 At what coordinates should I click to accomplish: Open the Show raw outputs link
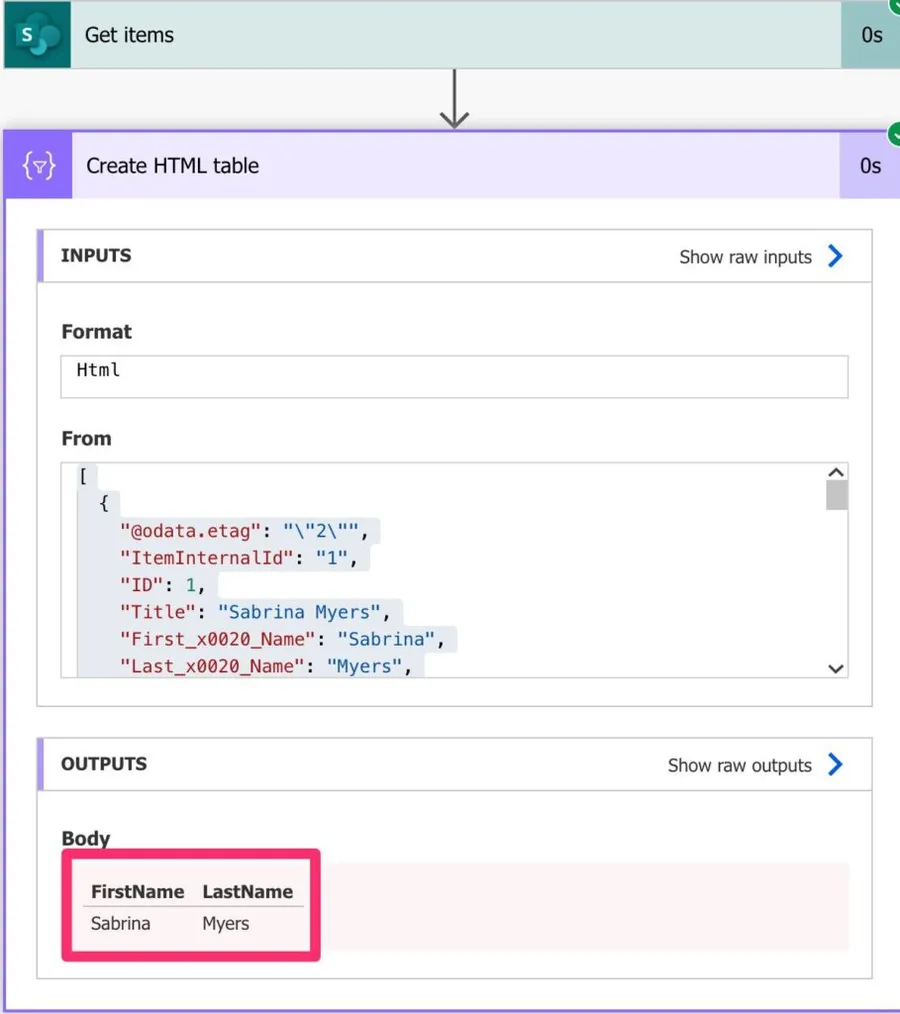pos(739,766)
